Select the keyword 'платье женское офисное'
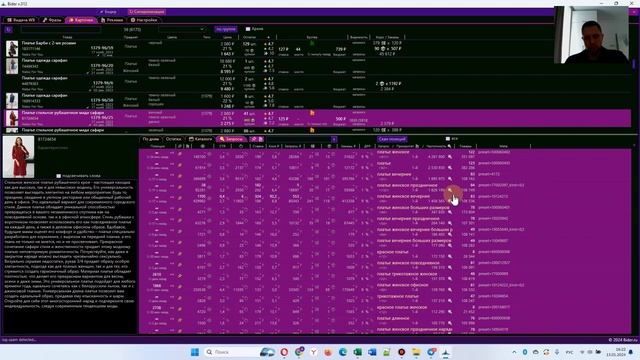This screenshot has height=360, width=640. pos(402,285)
